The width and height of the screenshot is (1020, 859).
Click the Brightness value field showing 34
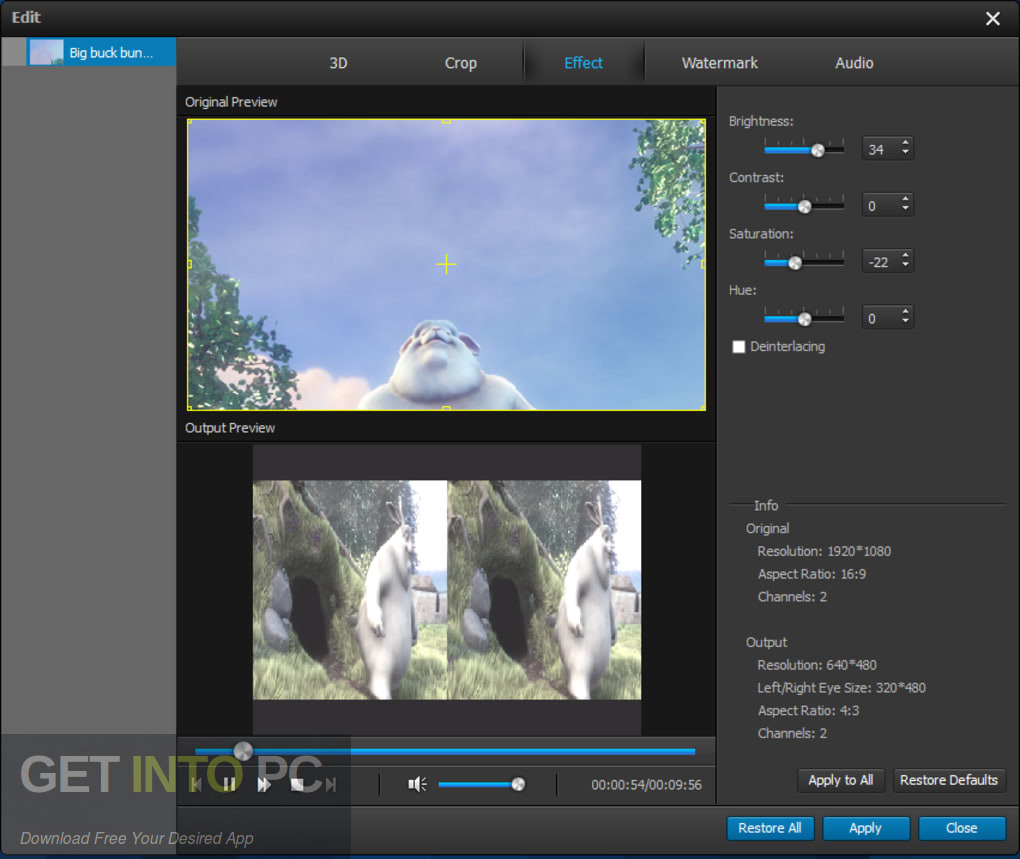click(x=880, y=149)
